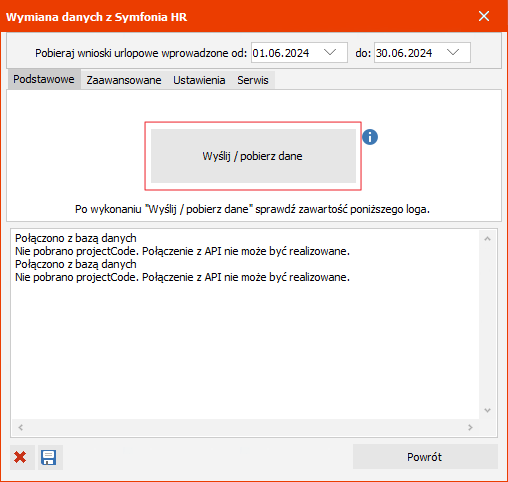
Task: Open the 'do' end date dropdown arrow
Action: click(453, 53)
